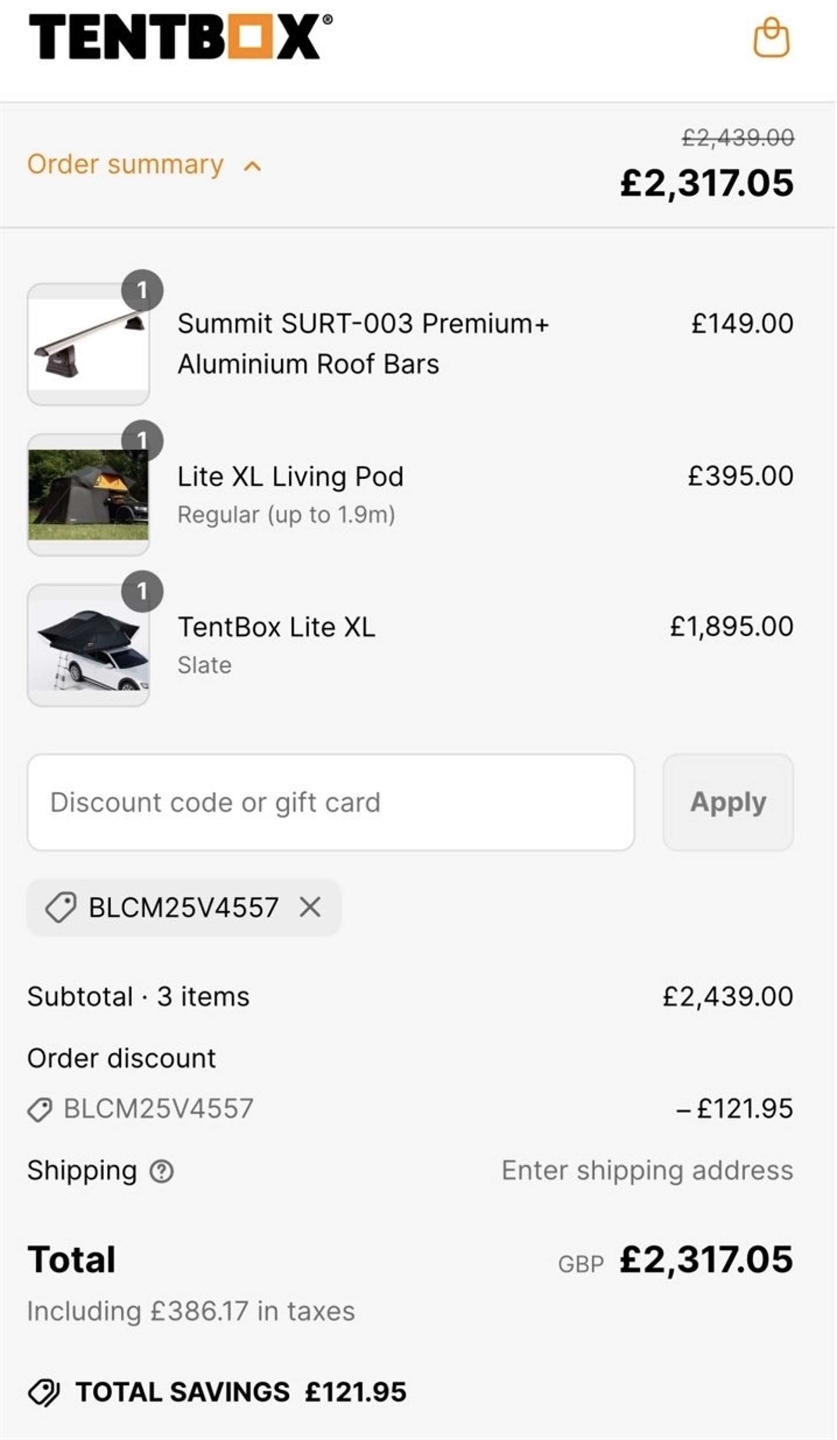Open the Summit Roof Bars product thumbnail
The image size is (837, 1440).
(88, 344)
